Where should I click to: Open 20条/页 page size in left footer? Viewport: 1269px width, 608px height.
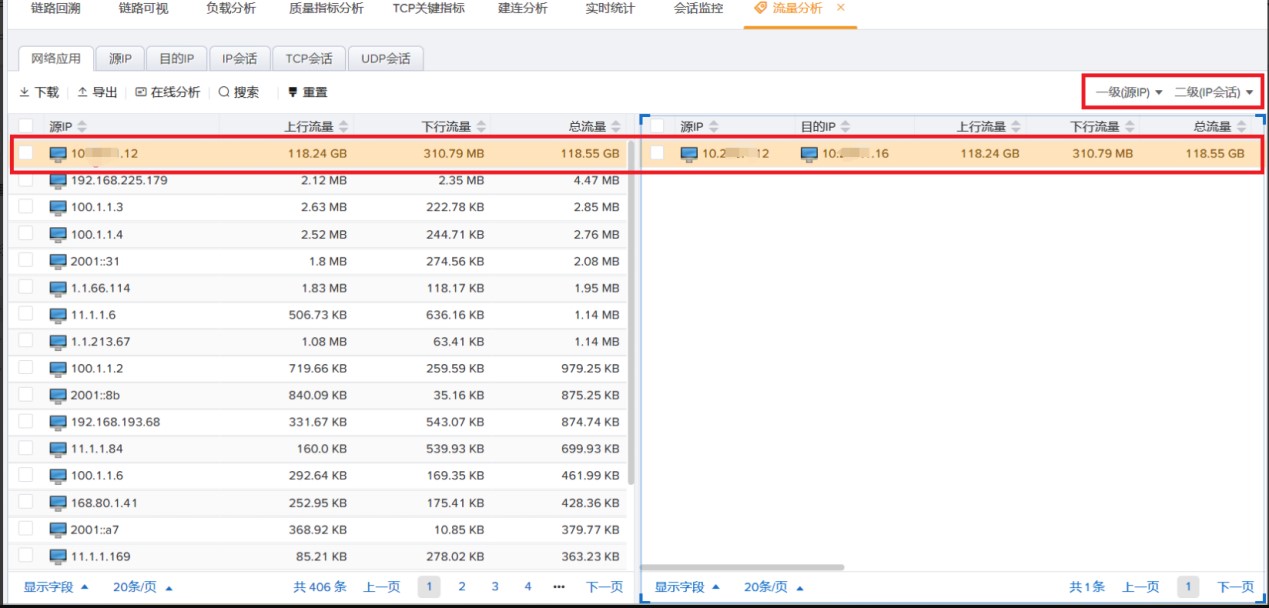[143, 587]
